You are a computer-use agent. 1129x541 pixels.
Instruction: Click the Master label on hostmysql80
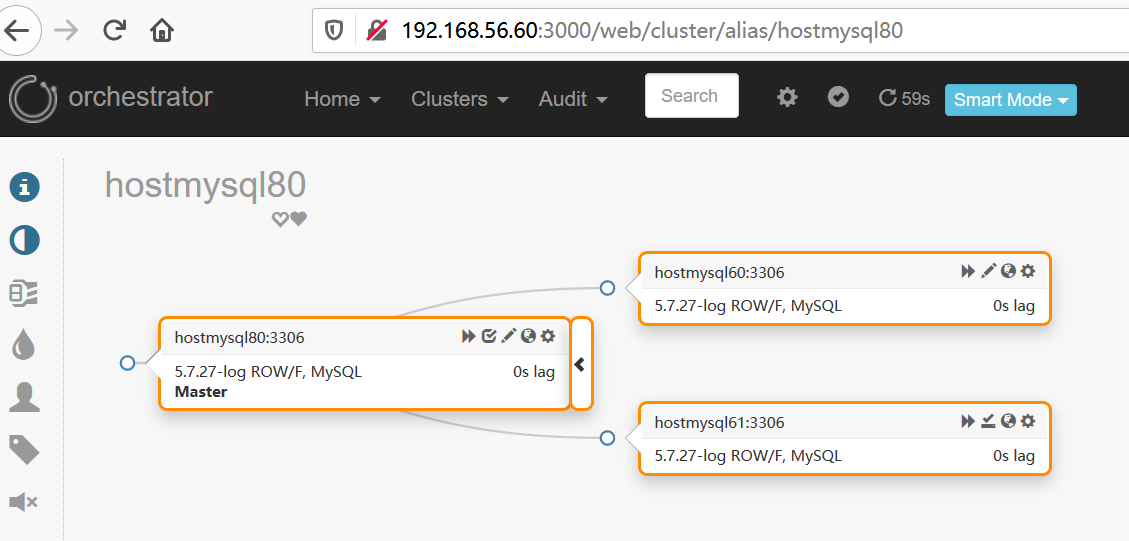click(x=201, y=392)
